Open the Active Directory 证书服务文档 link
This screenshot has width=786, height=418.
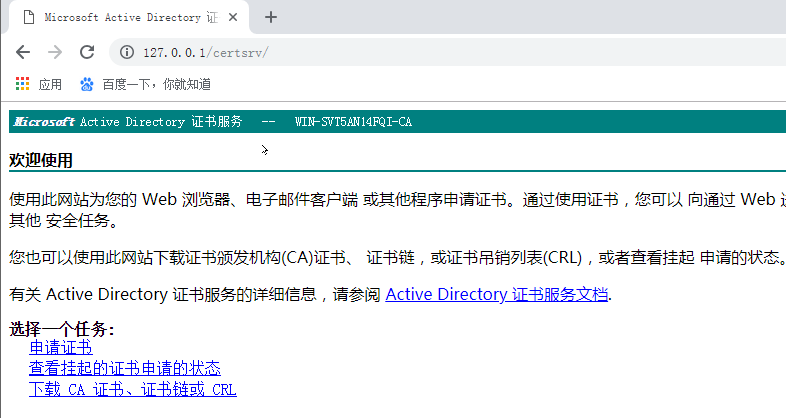tap(496, 294)
